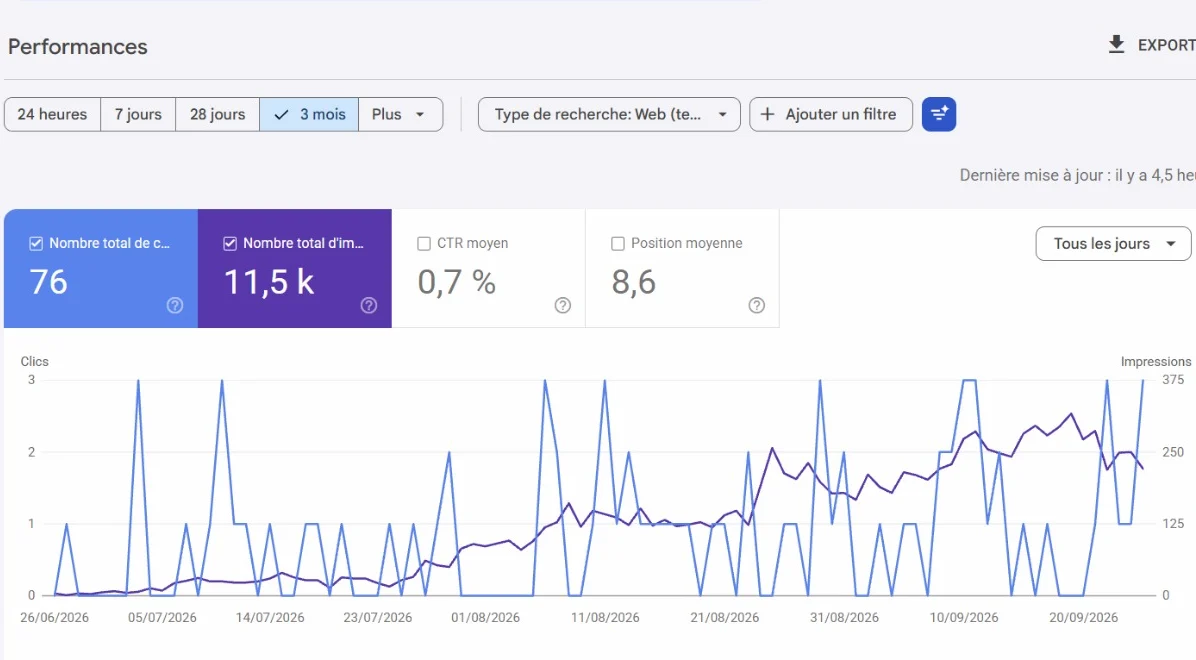Click the export download arrow icon
Viewport: 1196px width, 660px height.
[1116, 45]
